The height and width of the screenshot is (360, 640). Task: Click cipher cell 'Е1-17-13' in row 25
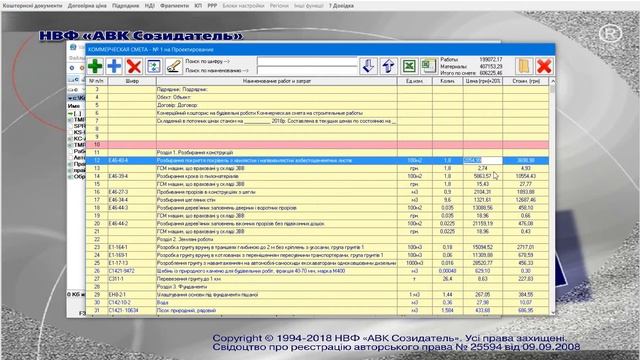(132, 263)
